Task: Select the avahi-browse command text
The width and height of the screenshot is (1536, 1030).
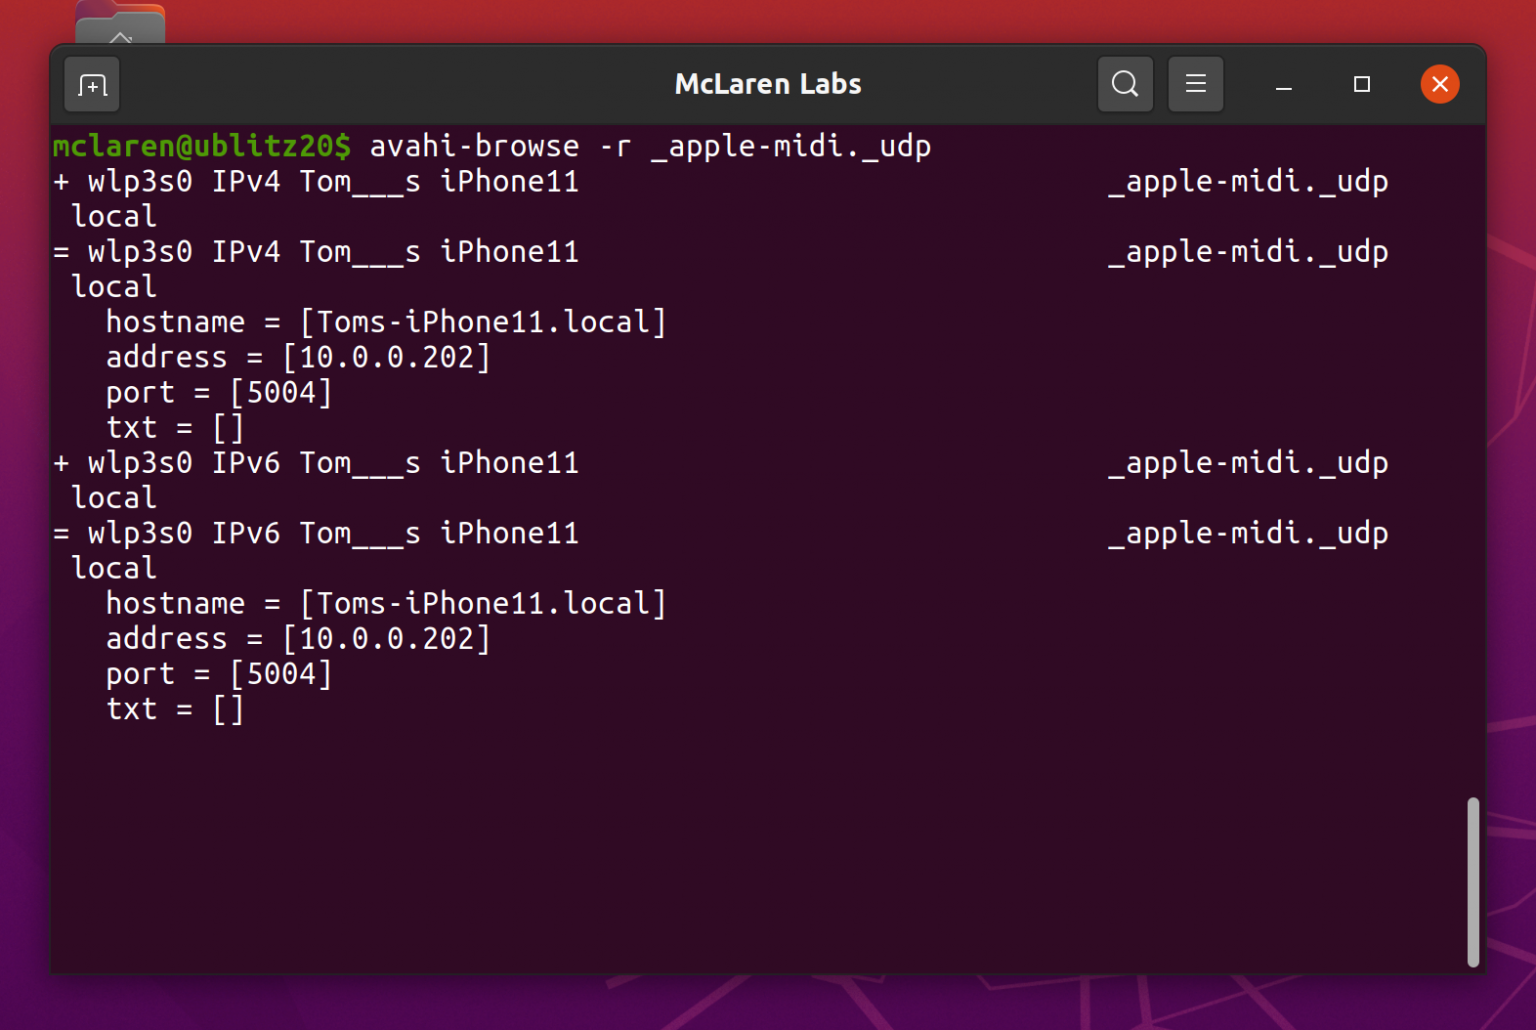Action: tap(650, 146)
